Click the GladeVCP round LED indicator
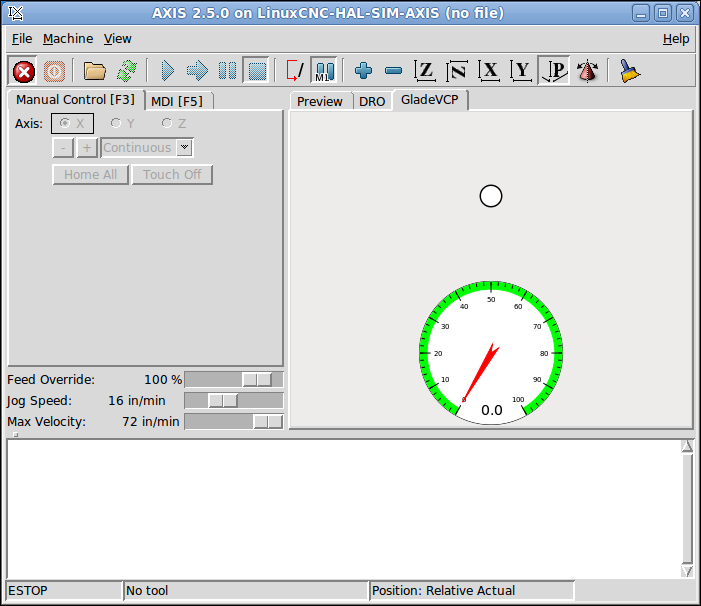 click(x=491, y=196)
